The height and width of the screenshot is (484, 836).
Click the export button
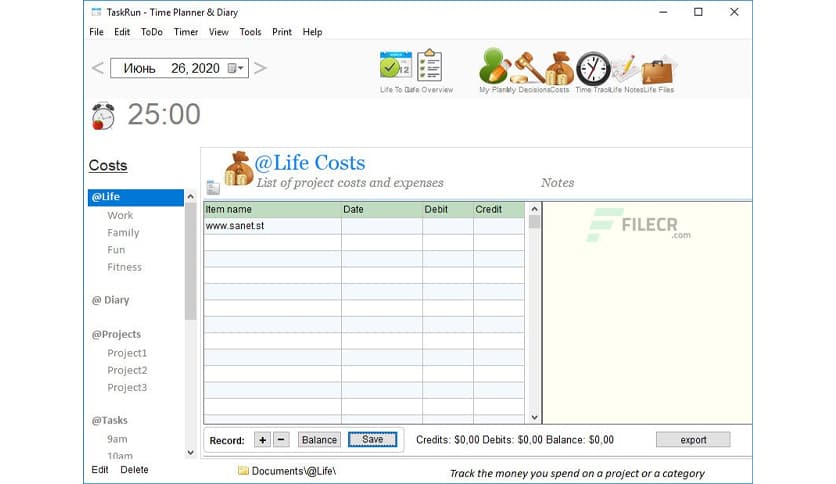tap(693, 440)
